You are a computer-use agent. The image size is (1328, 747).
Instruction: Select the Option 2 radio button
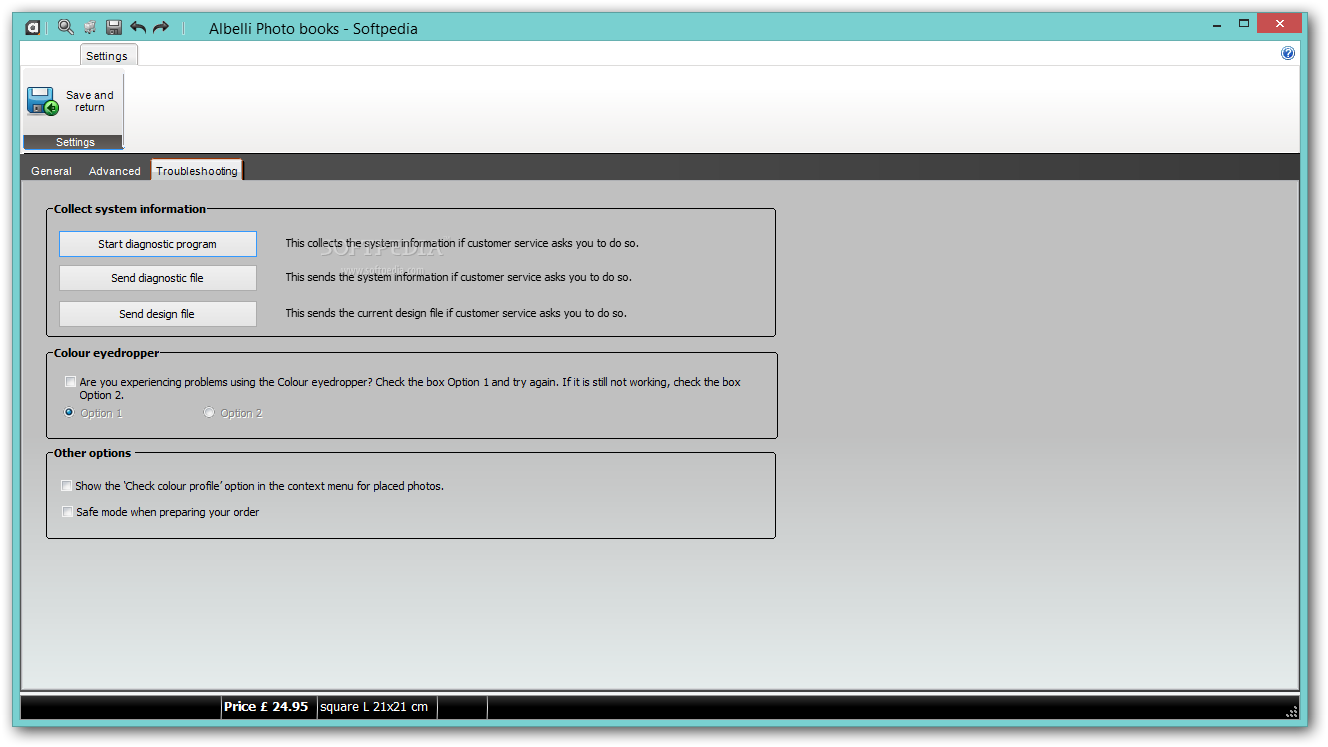tap(209, 412)
